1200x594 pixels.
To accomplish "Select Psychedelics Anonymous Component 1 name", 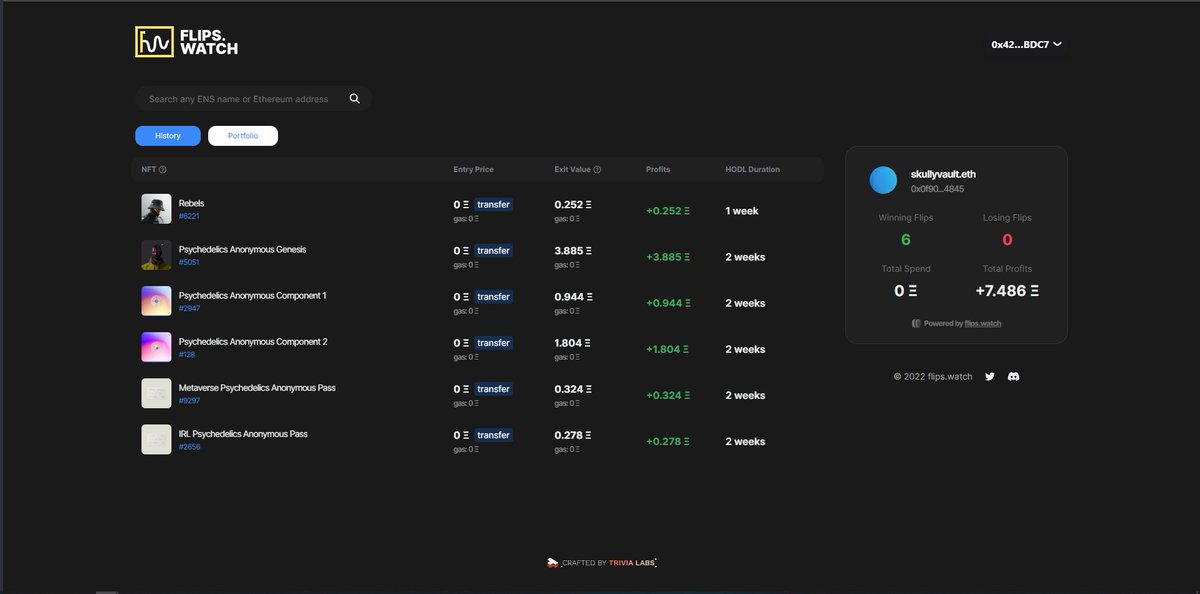I will (x=252, y=296).
